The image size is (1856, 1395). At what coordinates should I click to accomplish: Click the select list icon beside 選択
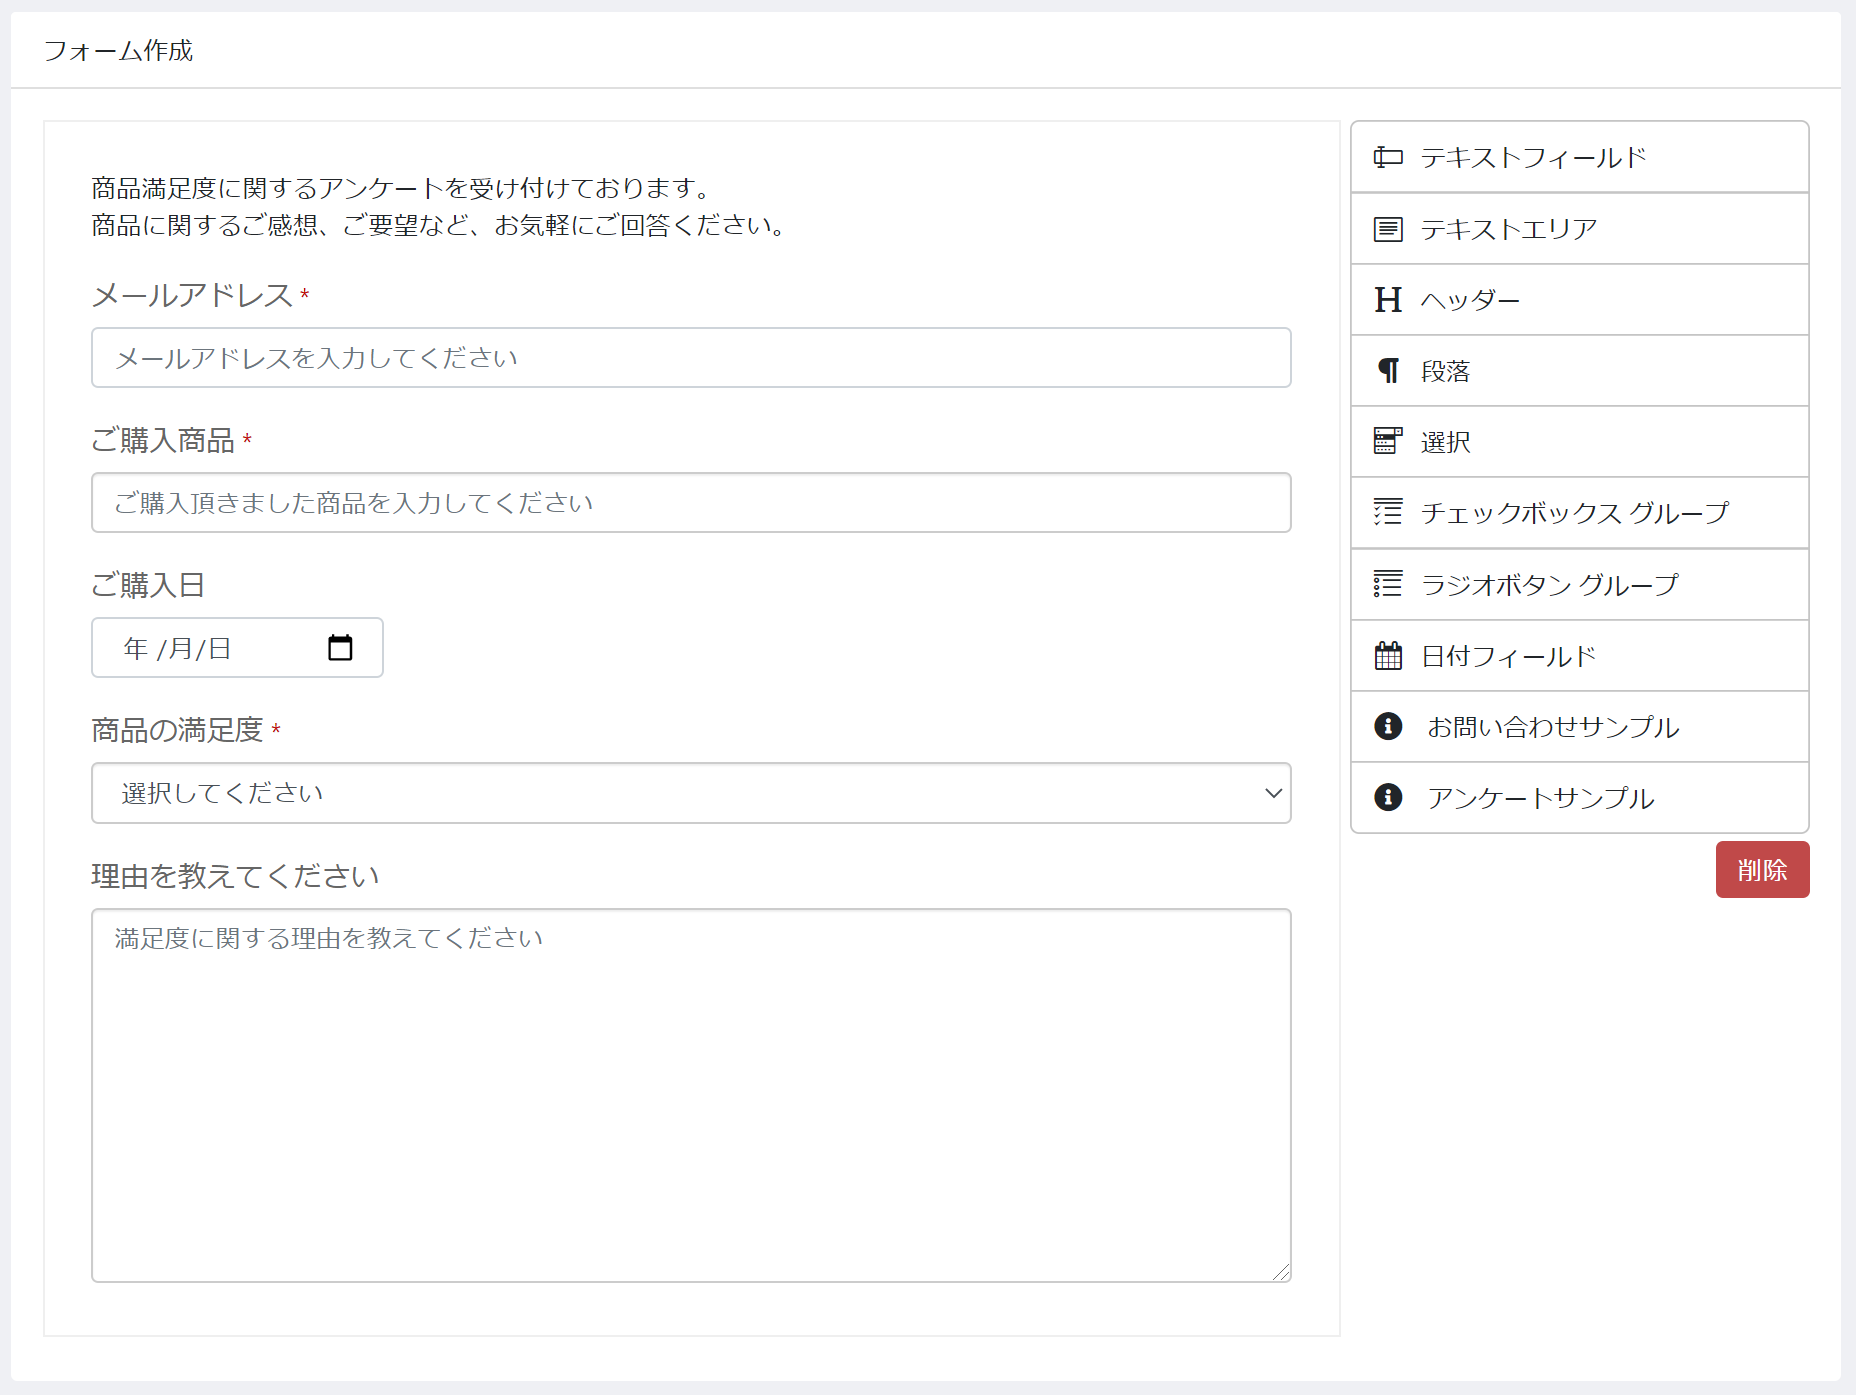[1388, 441]
